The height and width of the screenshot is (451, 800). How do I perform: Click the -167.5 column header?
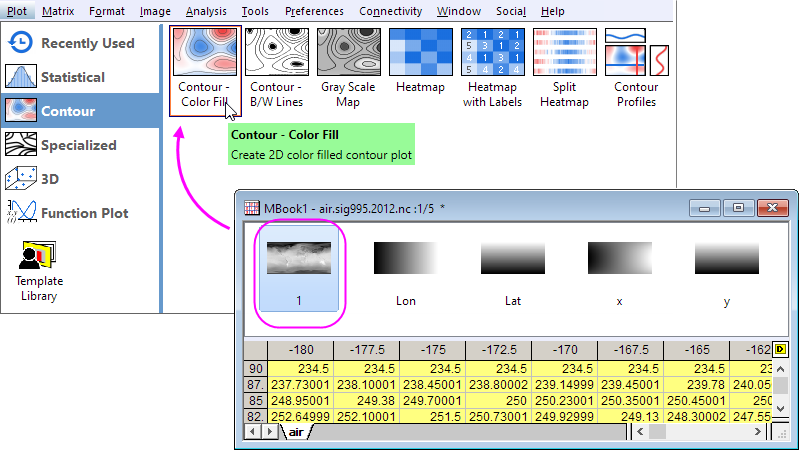[631, 350]
